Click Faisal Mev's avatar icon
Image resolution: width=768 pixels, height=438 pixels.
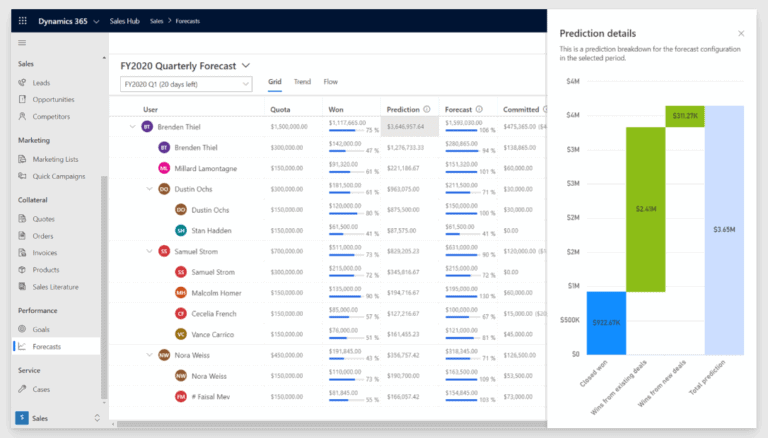pos(181,396)
